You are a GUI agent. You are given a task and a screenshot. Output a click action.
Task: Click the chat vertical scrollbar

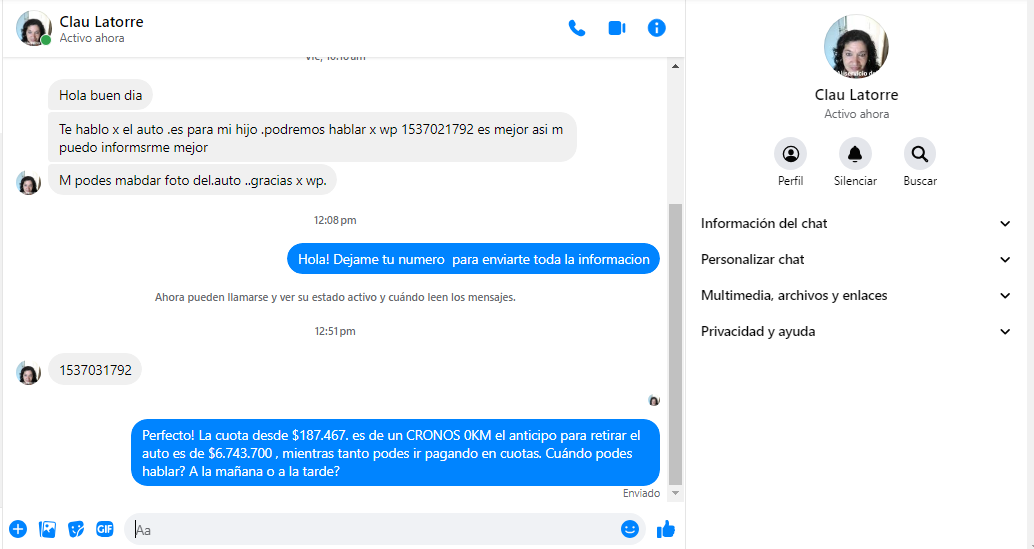[675, 340]
